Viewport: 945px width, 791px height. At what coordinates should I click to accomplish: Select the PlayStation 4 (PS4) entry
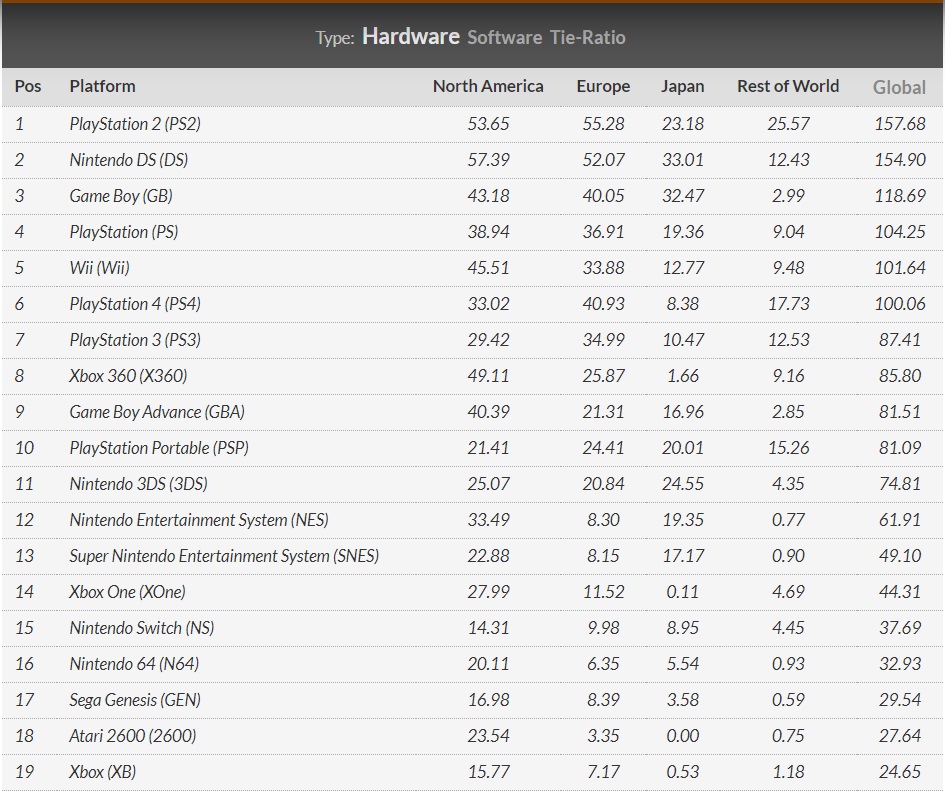coord(135,304)
